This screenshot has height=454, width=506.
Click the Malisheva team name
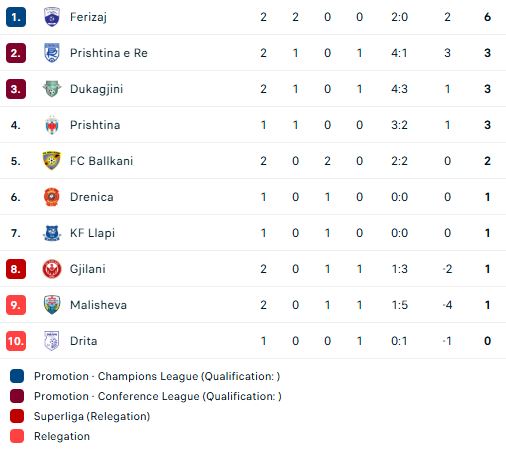[x=98, y=305]
